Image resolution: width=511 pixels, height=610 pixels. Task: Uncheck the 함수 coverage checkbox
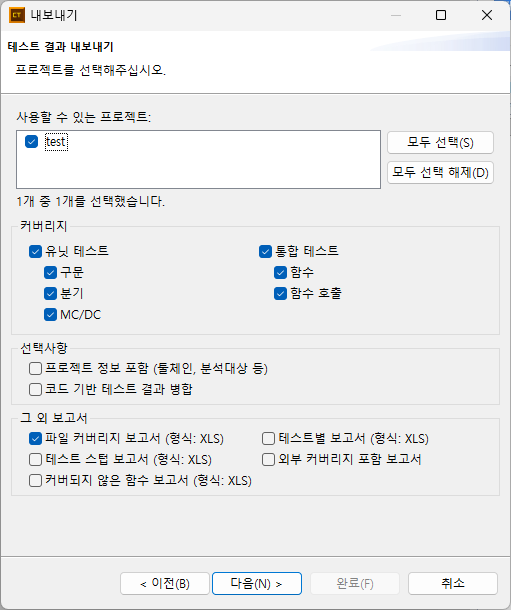point(280,272)
